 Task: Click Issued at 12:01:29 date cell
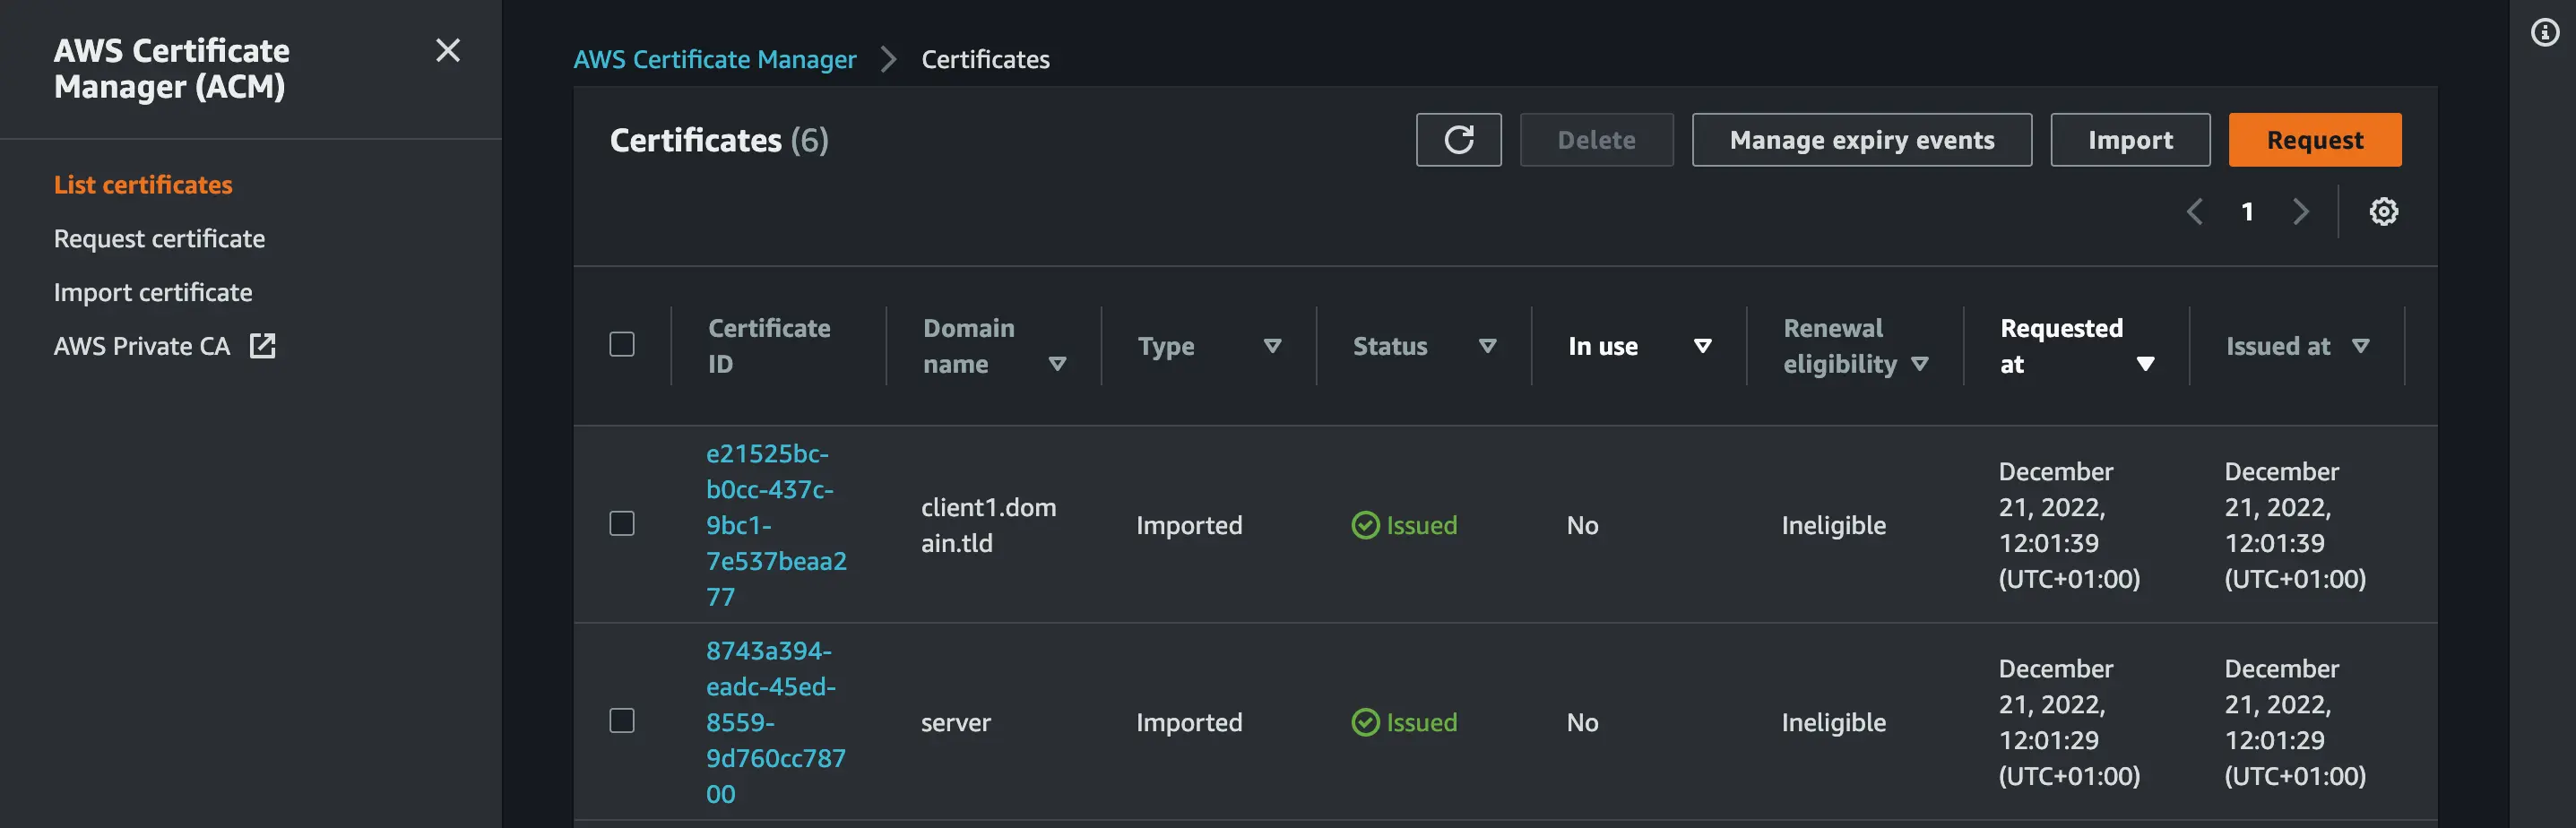coord(2295,722)
